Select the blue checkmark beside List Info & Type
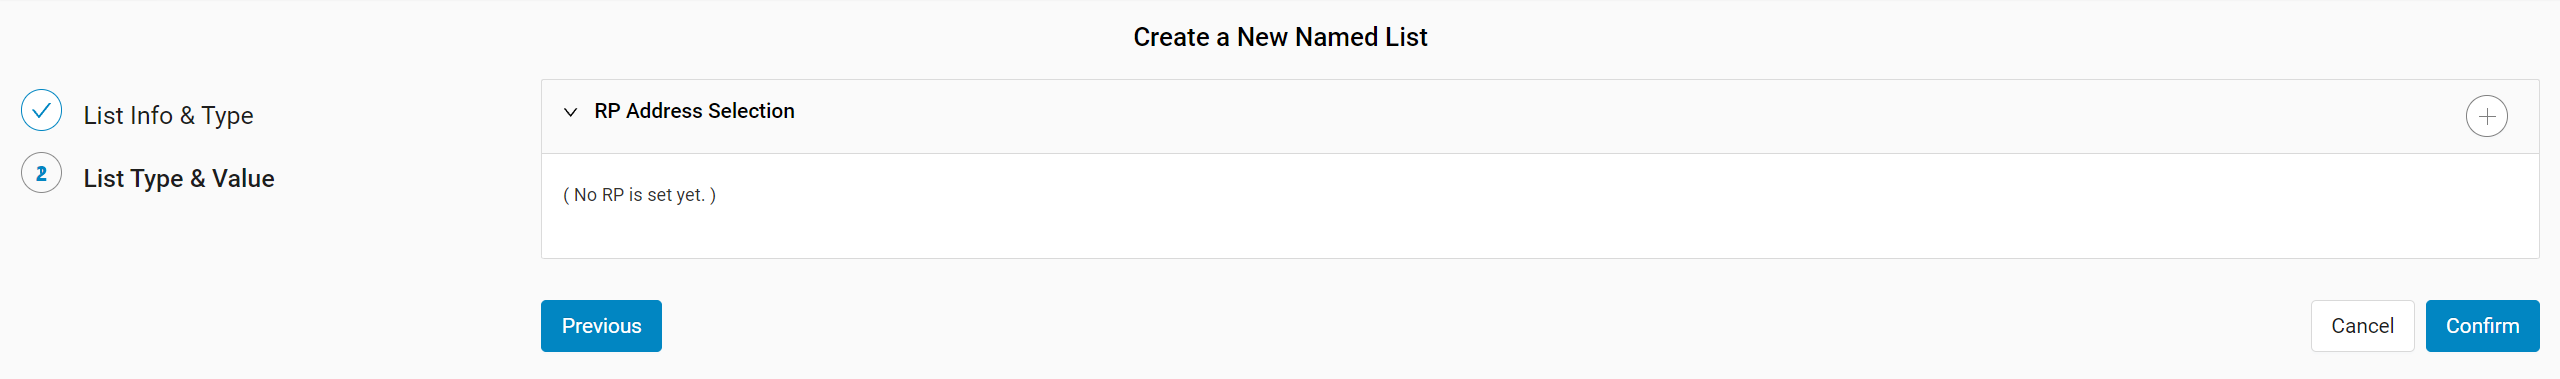Screen dimensions: 2560x379 click(x=41, y=110)
